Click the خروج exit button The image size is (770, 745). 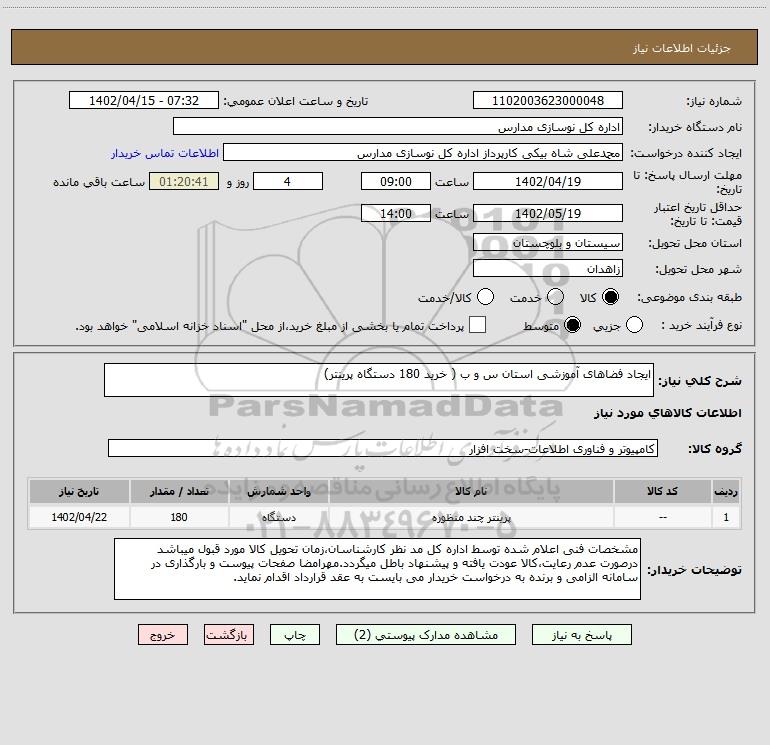click(x=163, y=635)
